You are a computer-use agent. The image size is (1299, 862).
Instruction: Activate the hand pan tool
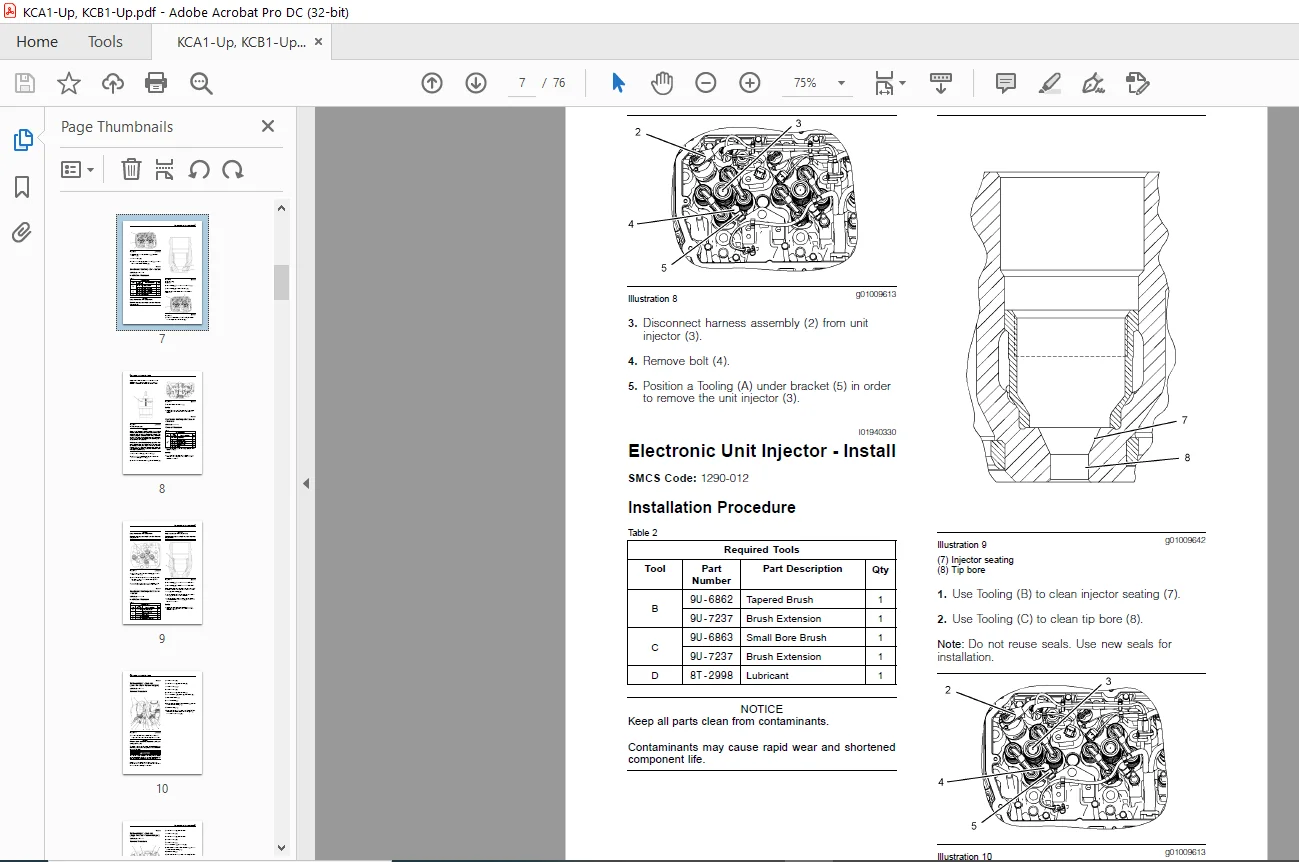[662, 83]
